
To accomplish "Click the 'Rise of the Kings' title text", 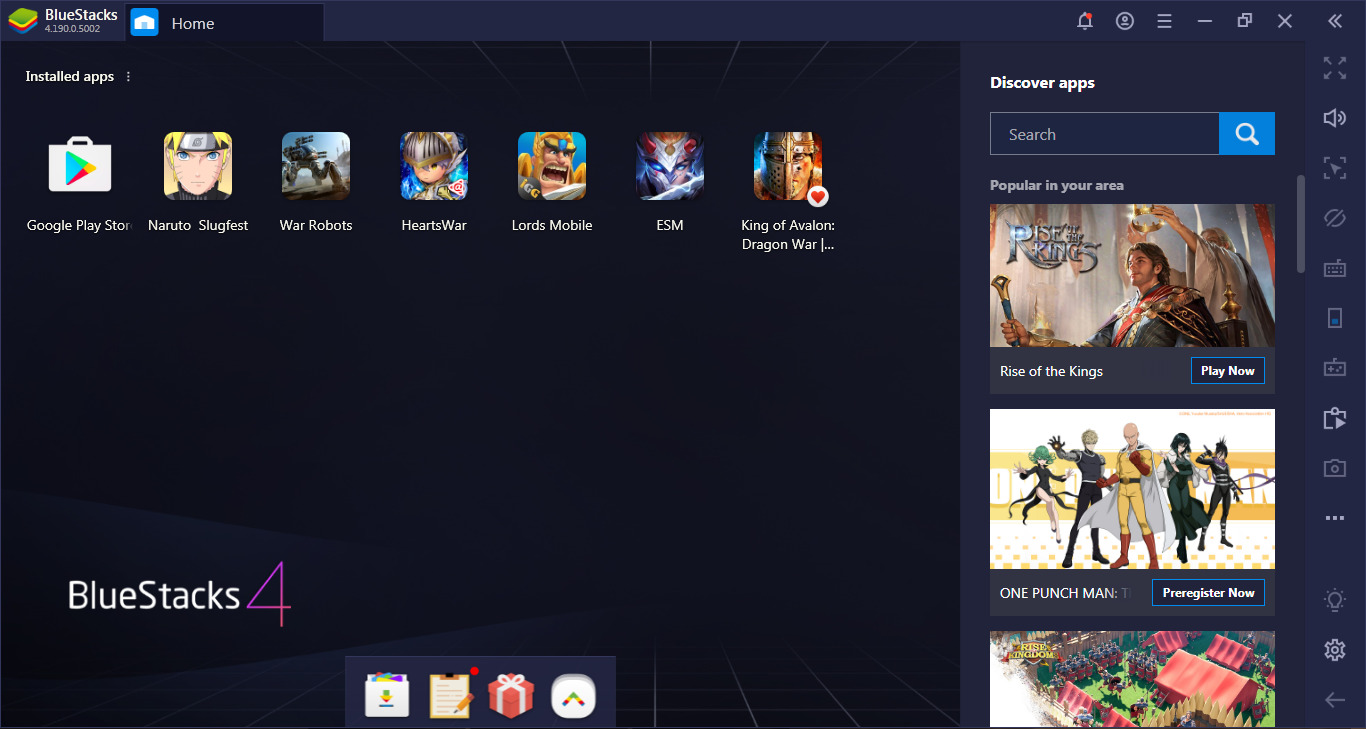I will click(x=1051, y=371).
